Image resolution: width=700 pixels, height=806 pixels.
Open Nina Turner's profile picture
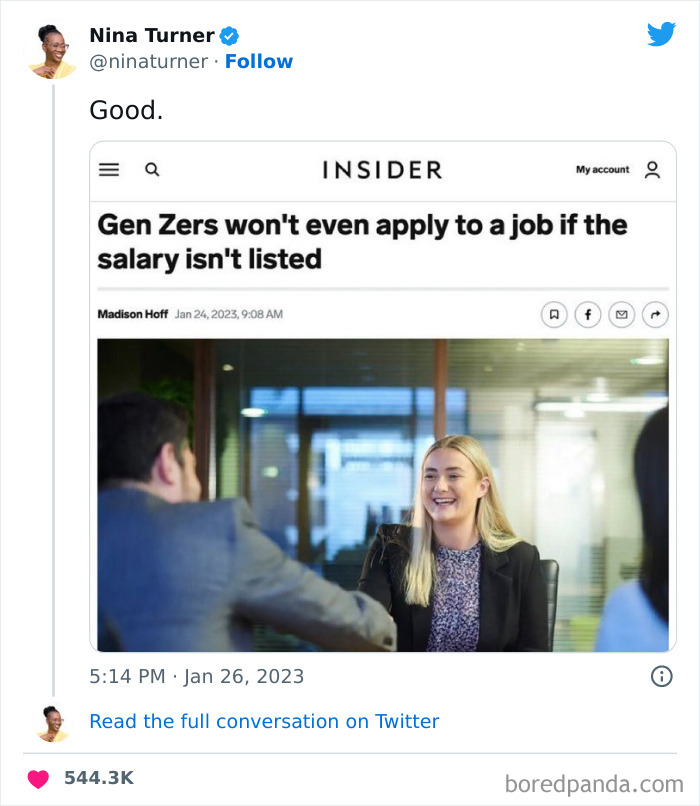point(48,46)
